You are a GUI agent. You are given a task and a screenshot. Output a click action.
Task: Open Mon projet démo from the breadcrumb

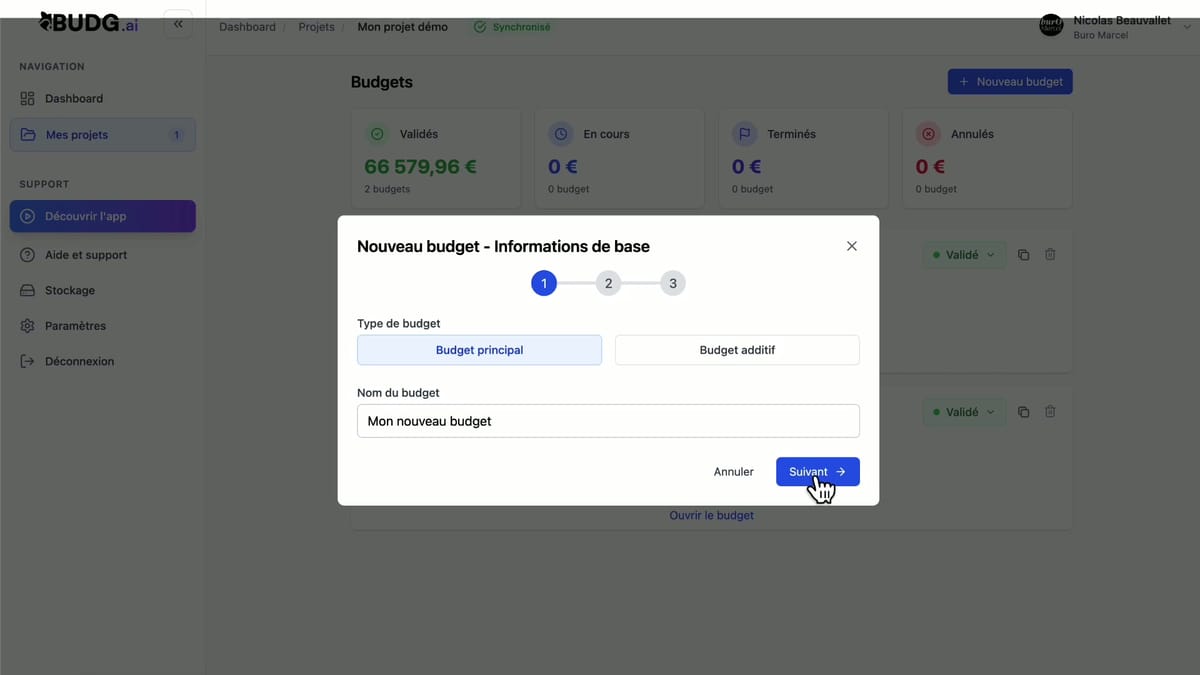402,27
